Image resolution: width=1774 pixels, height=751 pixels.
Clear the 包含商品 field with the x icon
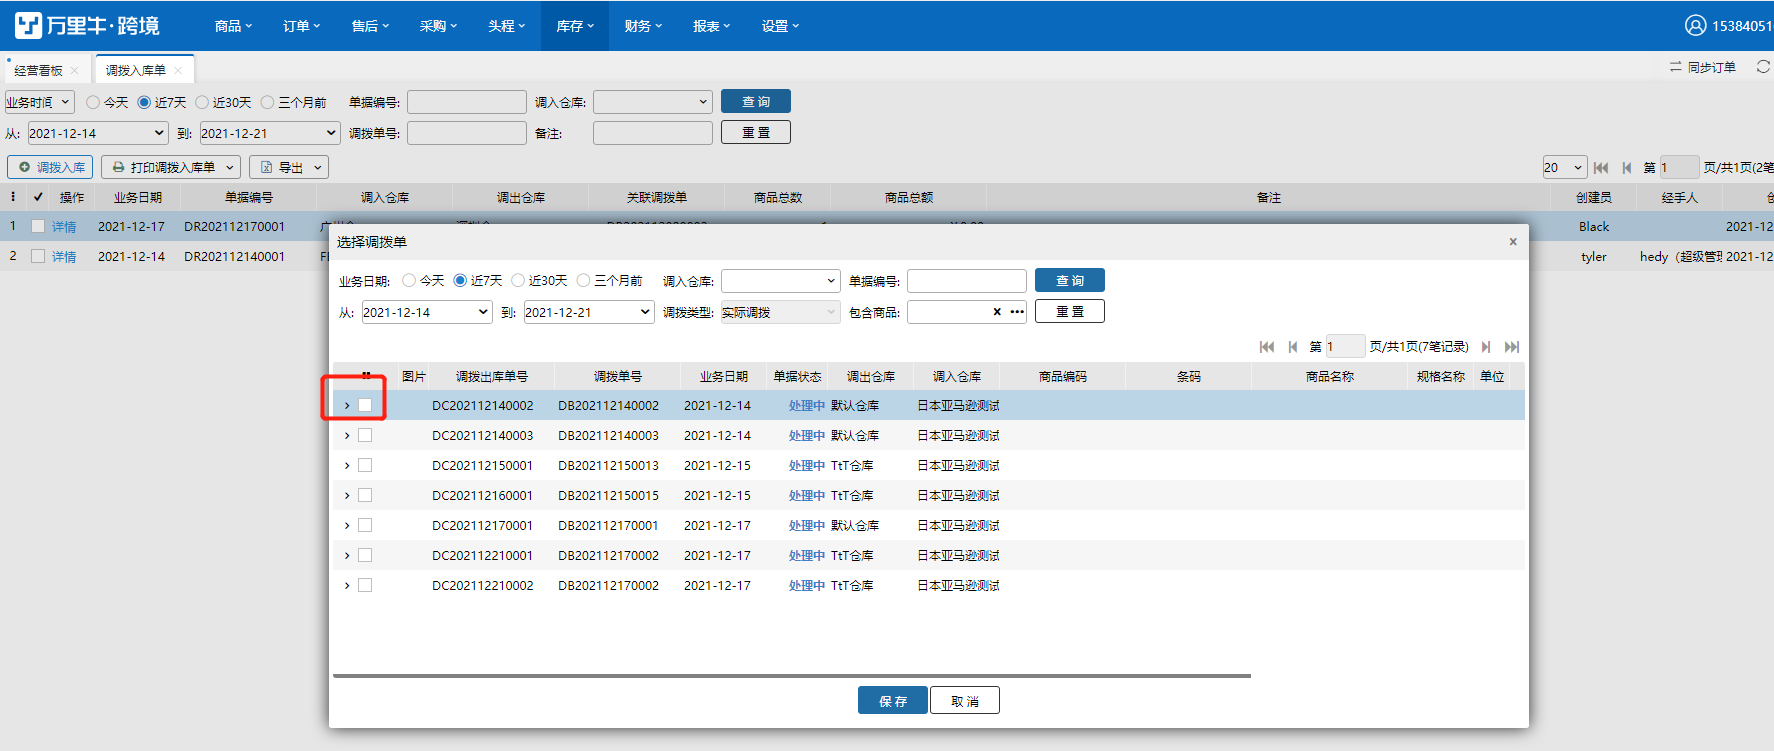997,312
